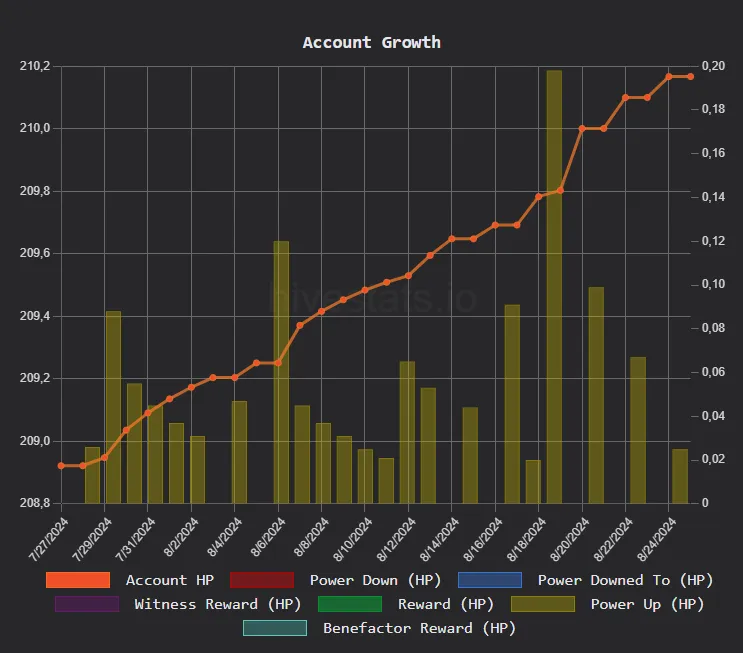Click the 'Benefactor Reward (HP)' legend label
743x653 pixels.
tap(419, 628)
